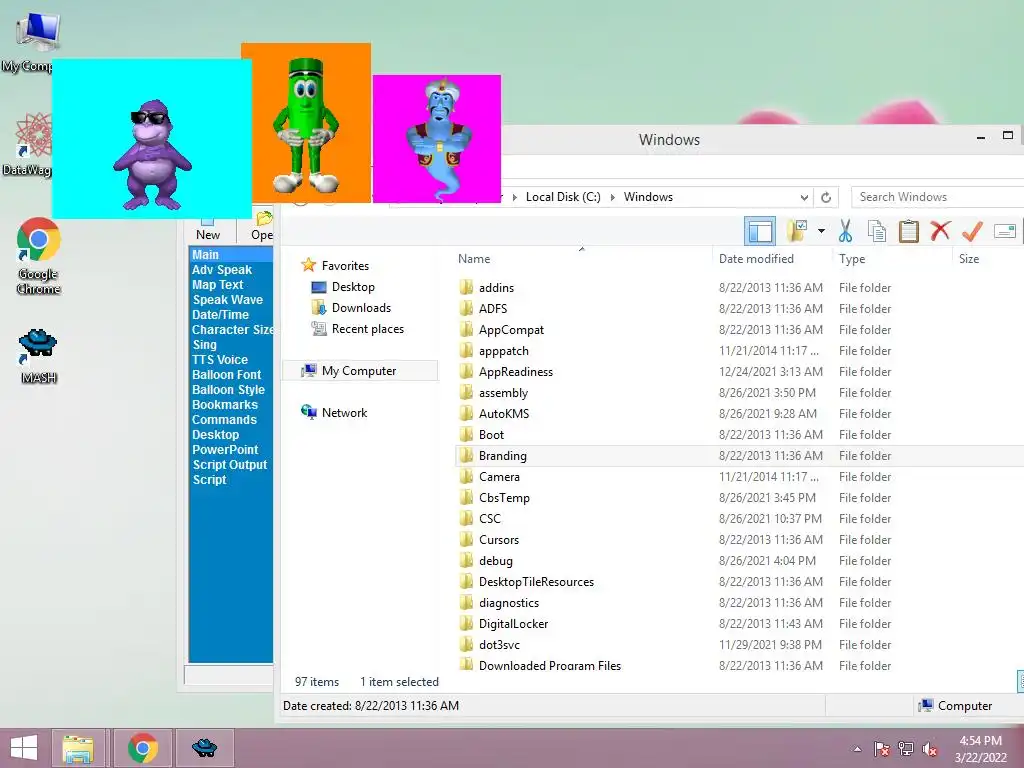Open the Adv Speak tab in MASH
The image size is (1024, 768).
[x=221, y=270]
